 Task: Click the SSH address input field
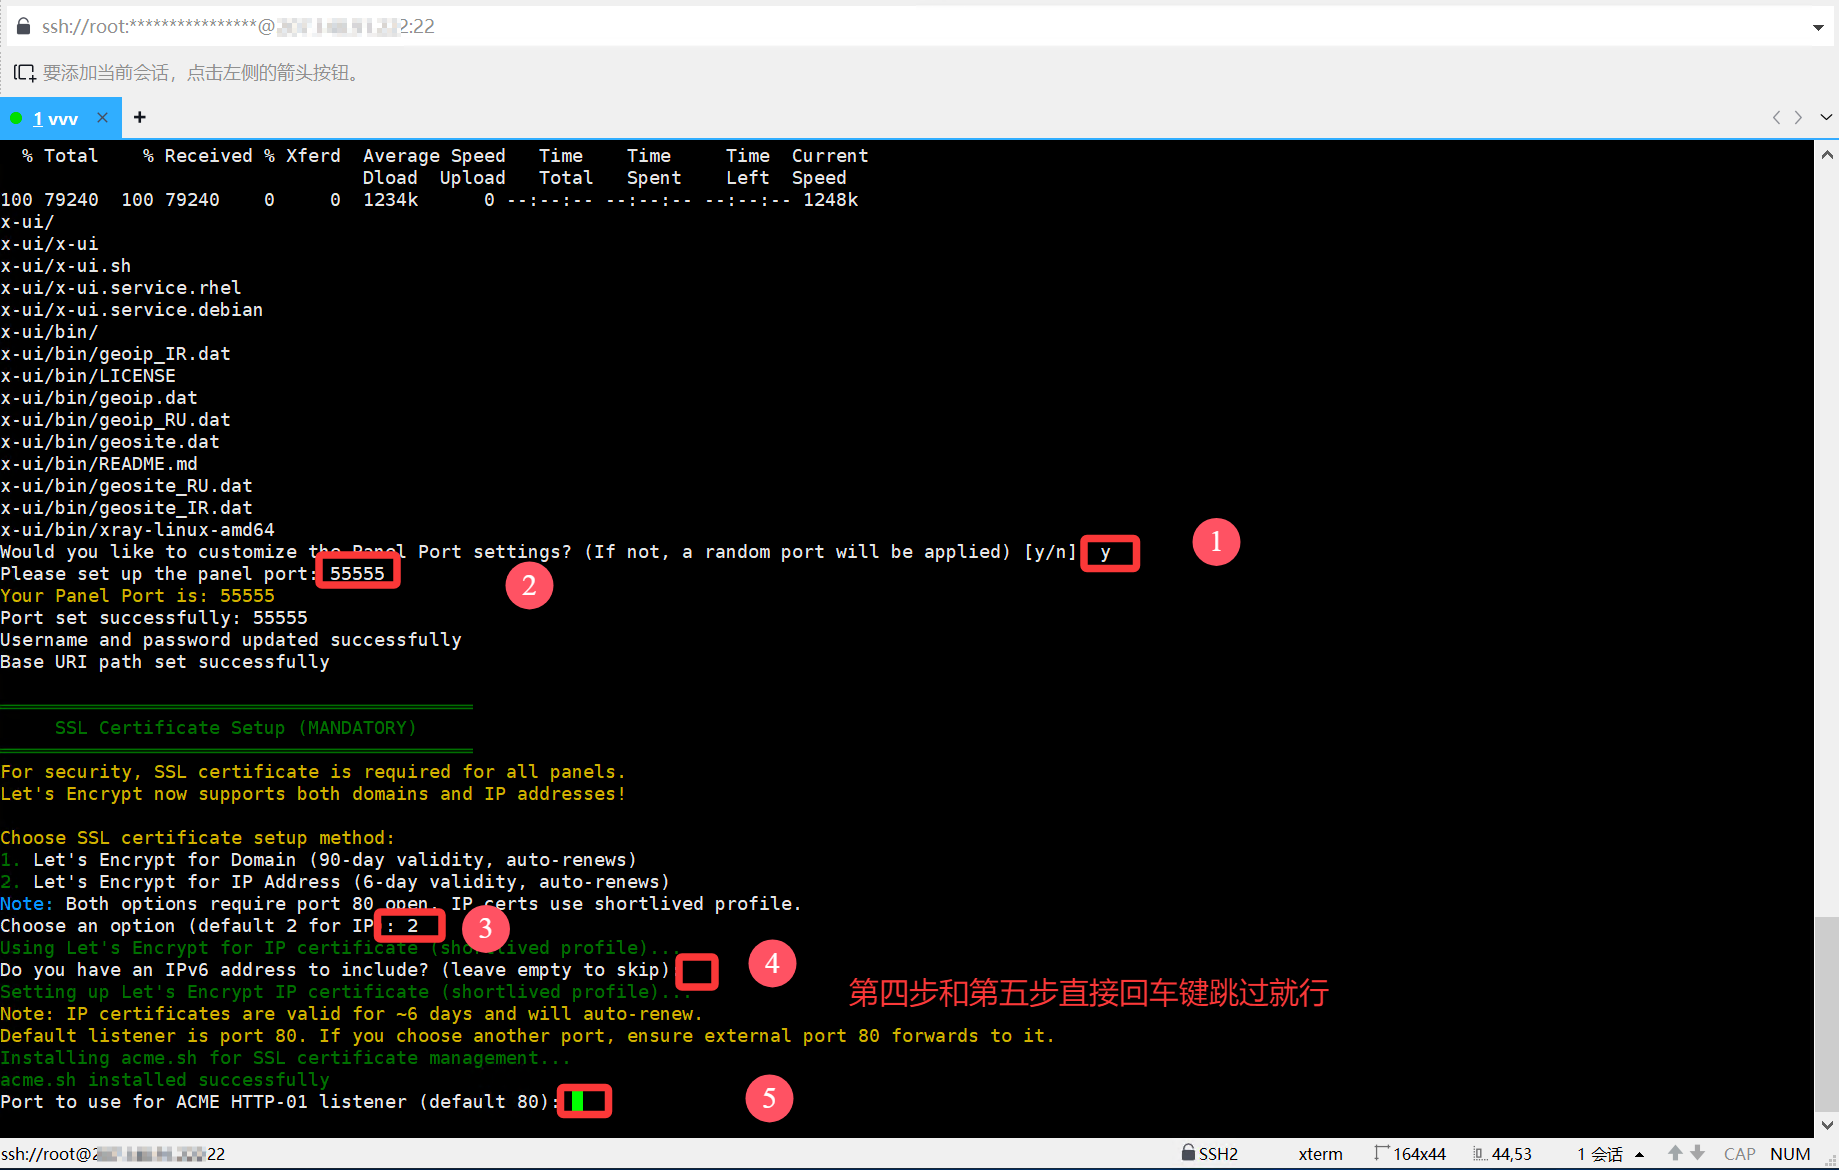point(900,26)
